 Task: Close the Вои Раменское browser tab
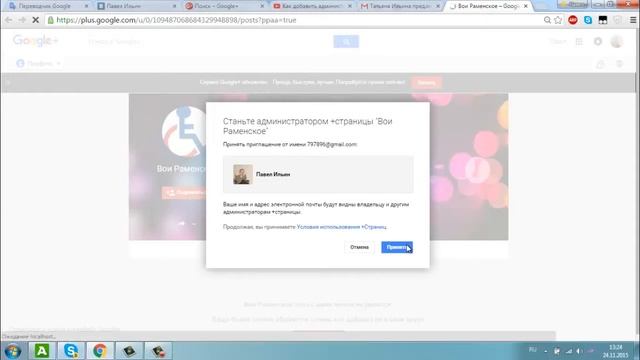coord(526,6)
